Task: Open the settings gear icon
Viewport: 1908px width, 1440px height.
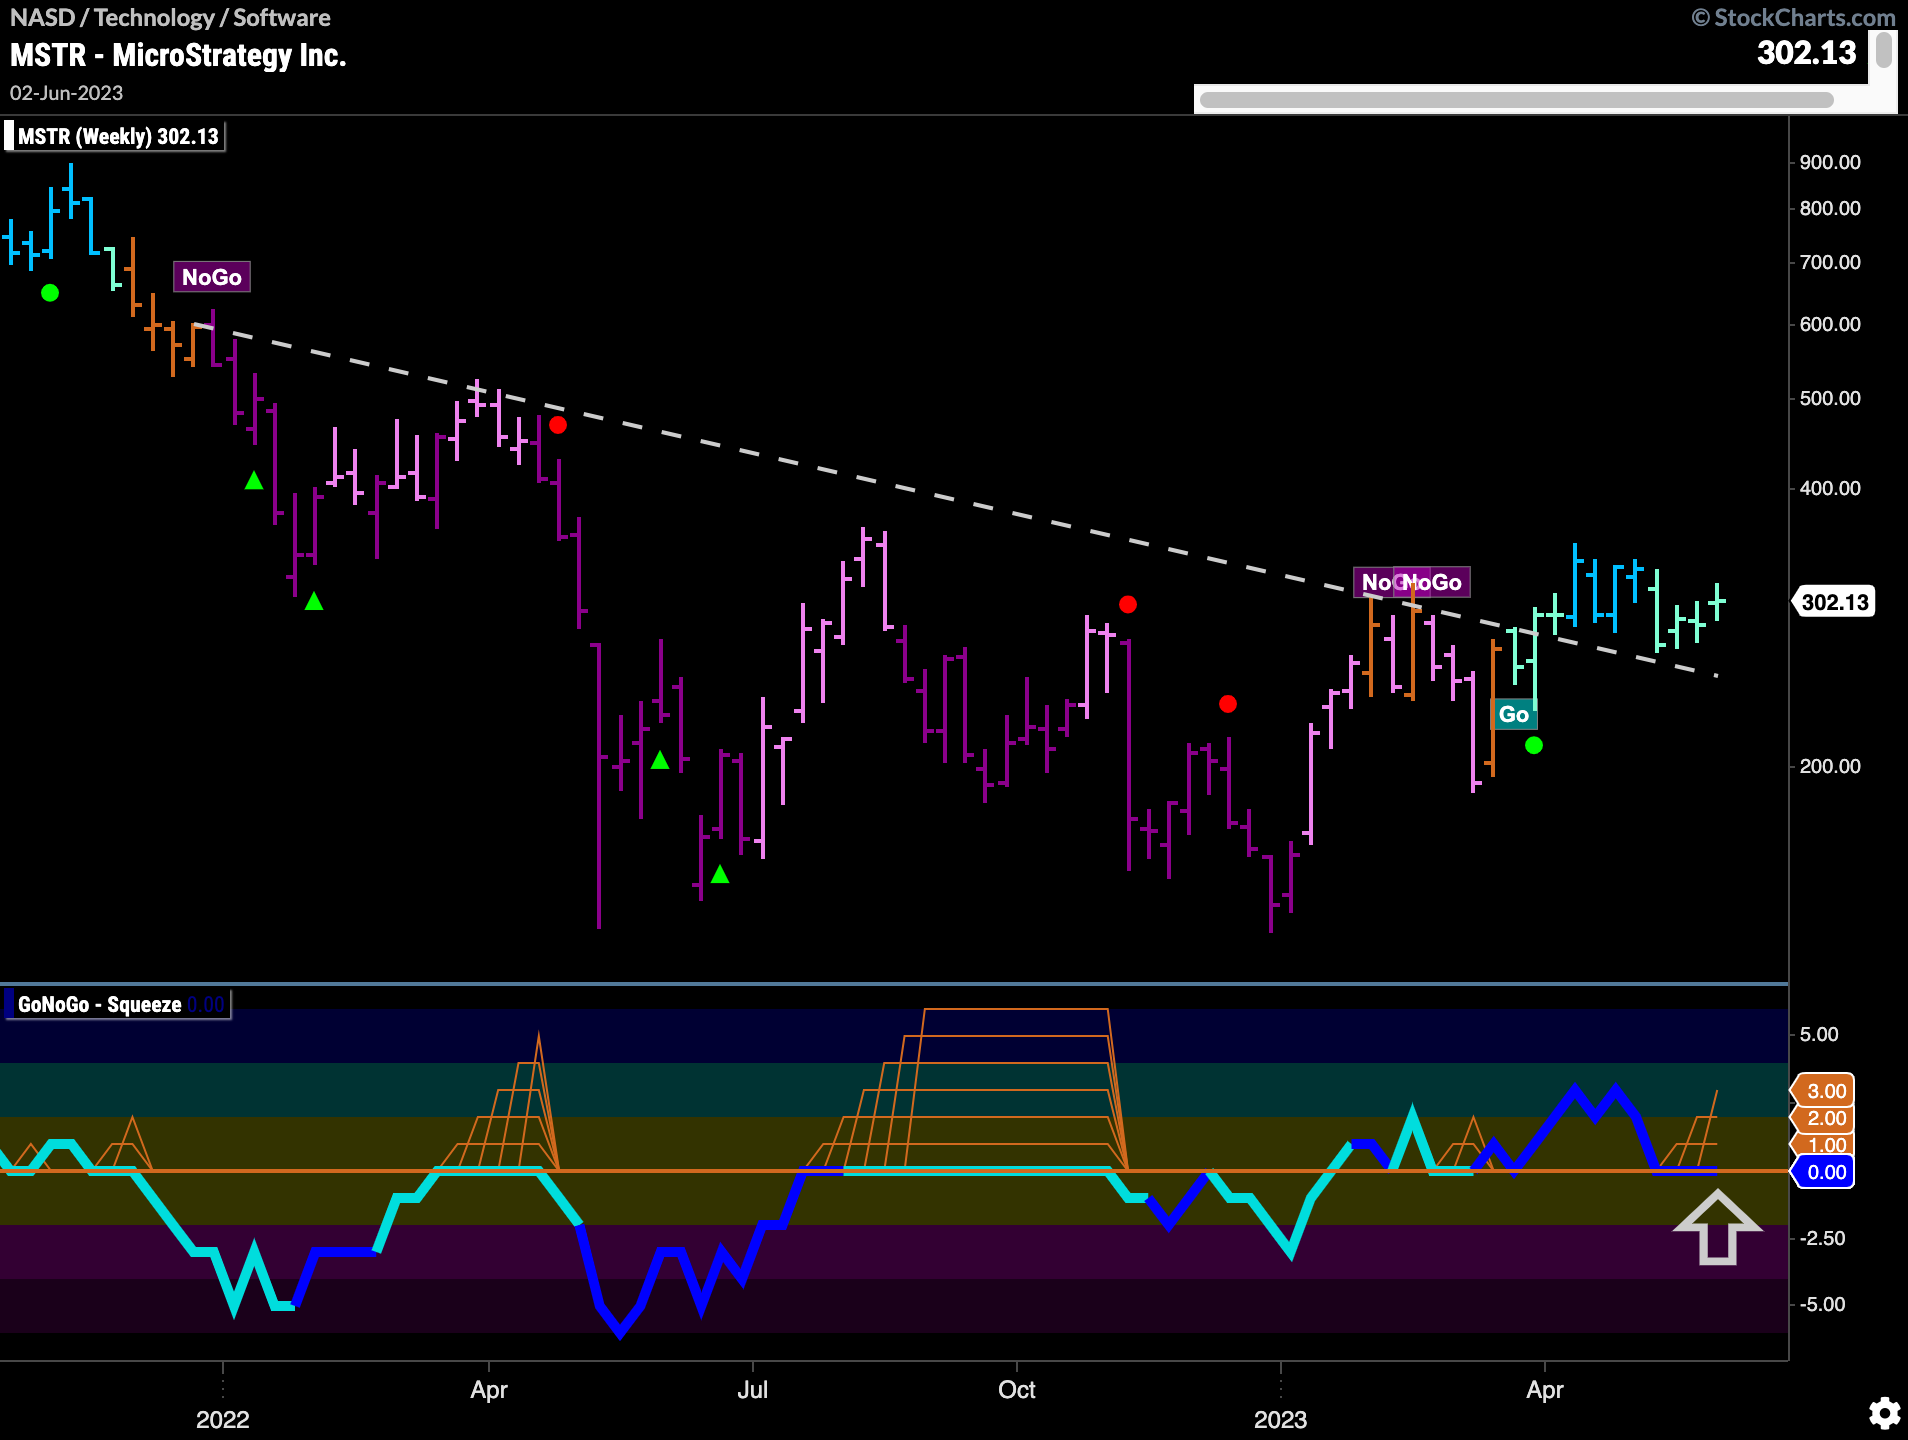Action: pos(1884,1413)
